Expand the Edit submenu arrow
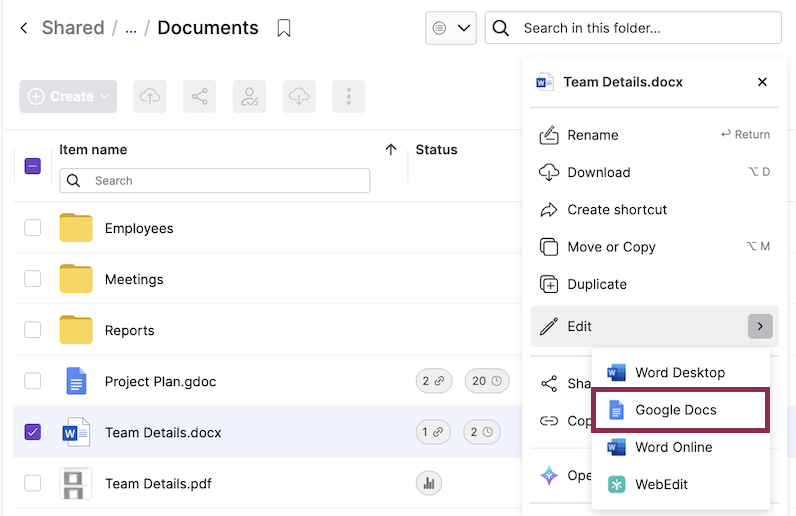The height and width of the screenshot is (516, 796). point(760,326)
